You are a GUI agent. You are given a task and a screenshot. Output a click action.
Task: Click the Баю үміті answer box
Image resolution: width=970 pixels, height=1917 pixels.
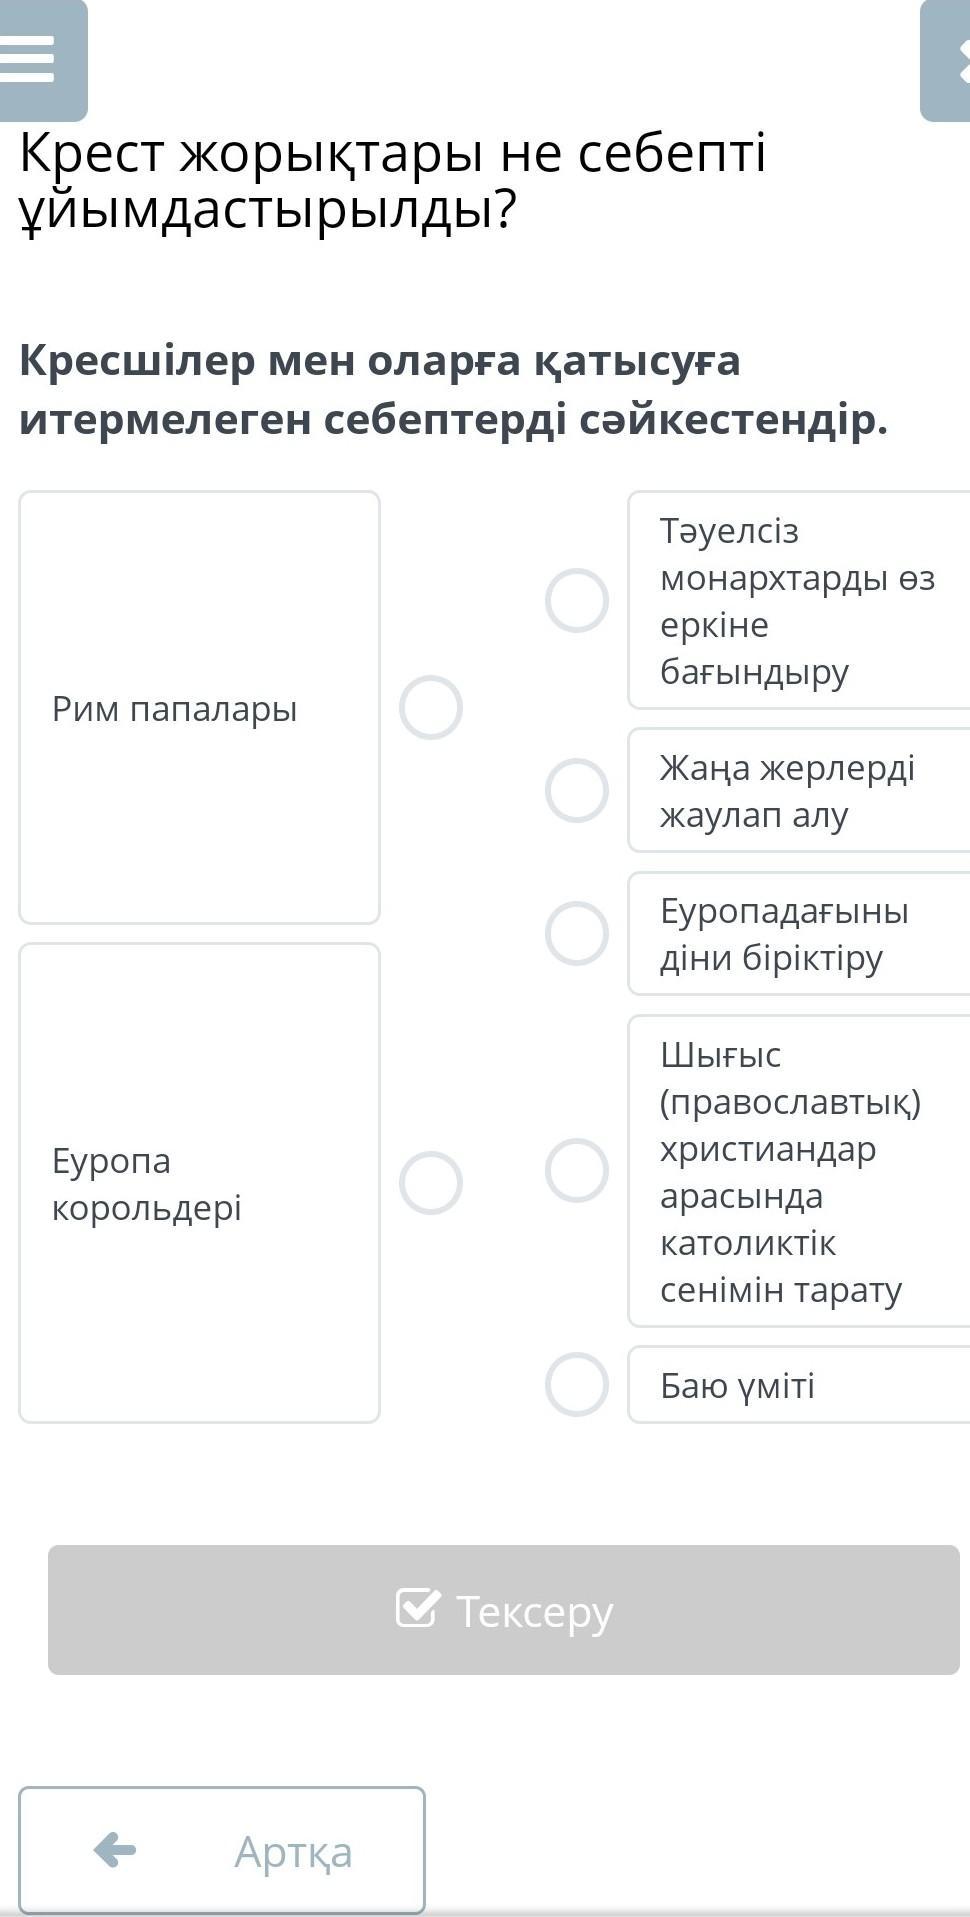pyautogui.click(x=800, y=1385)
